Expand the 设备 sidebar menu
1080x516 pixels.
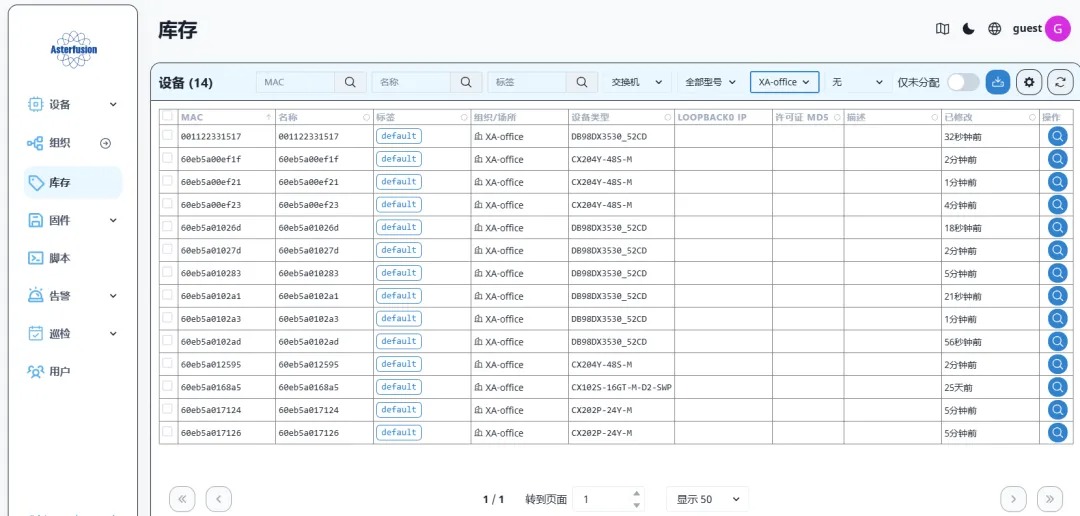coord(74,105)
